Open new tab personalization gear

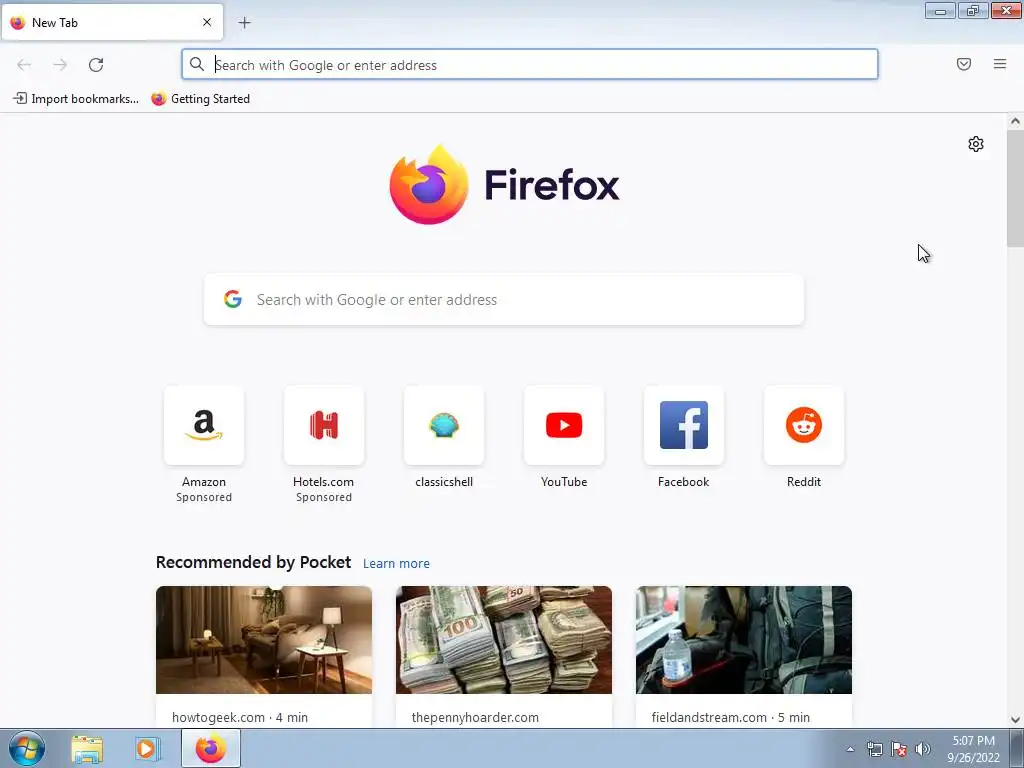976,144
